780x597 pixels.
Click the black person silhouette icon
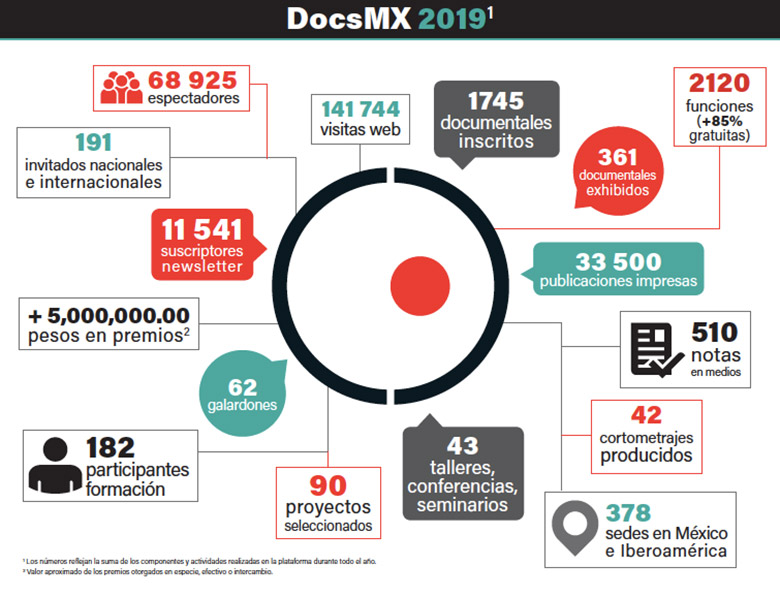tap(55, 465)
